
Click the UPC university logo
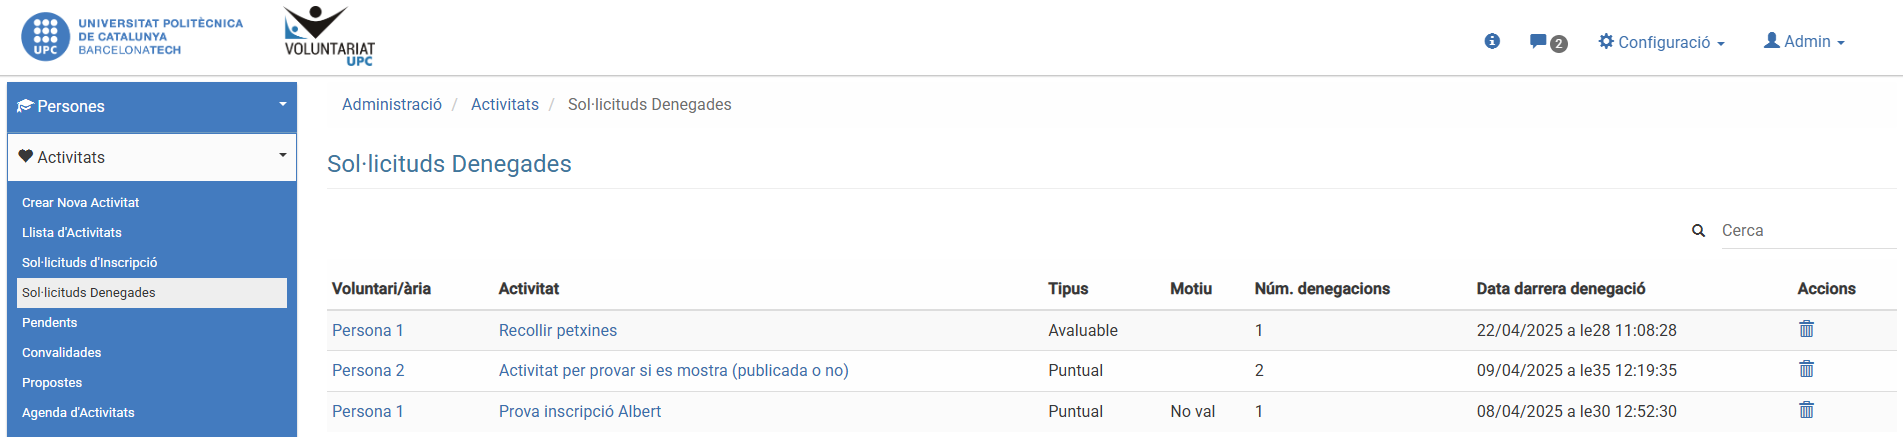(x=132, y=37)
